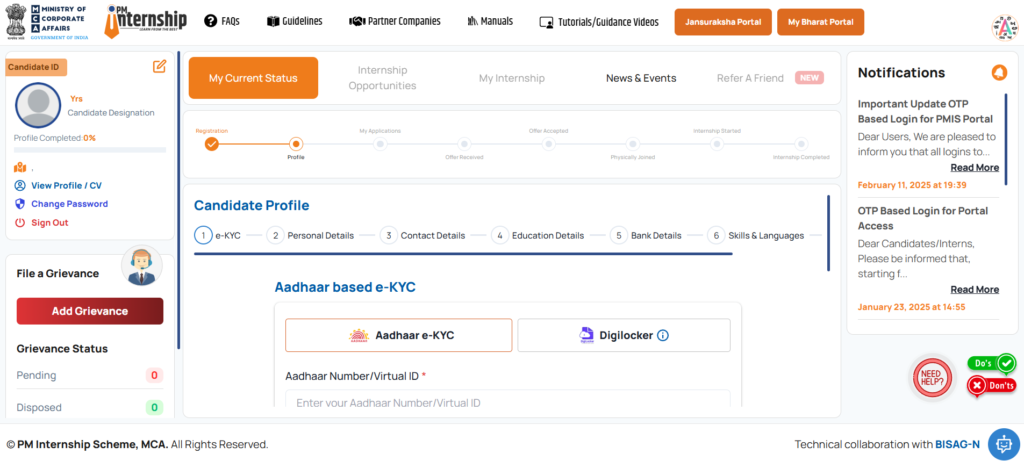The image size is (1024, 461).
Task: Open the Guidelines menu item
Action: (x=295, y=21)
